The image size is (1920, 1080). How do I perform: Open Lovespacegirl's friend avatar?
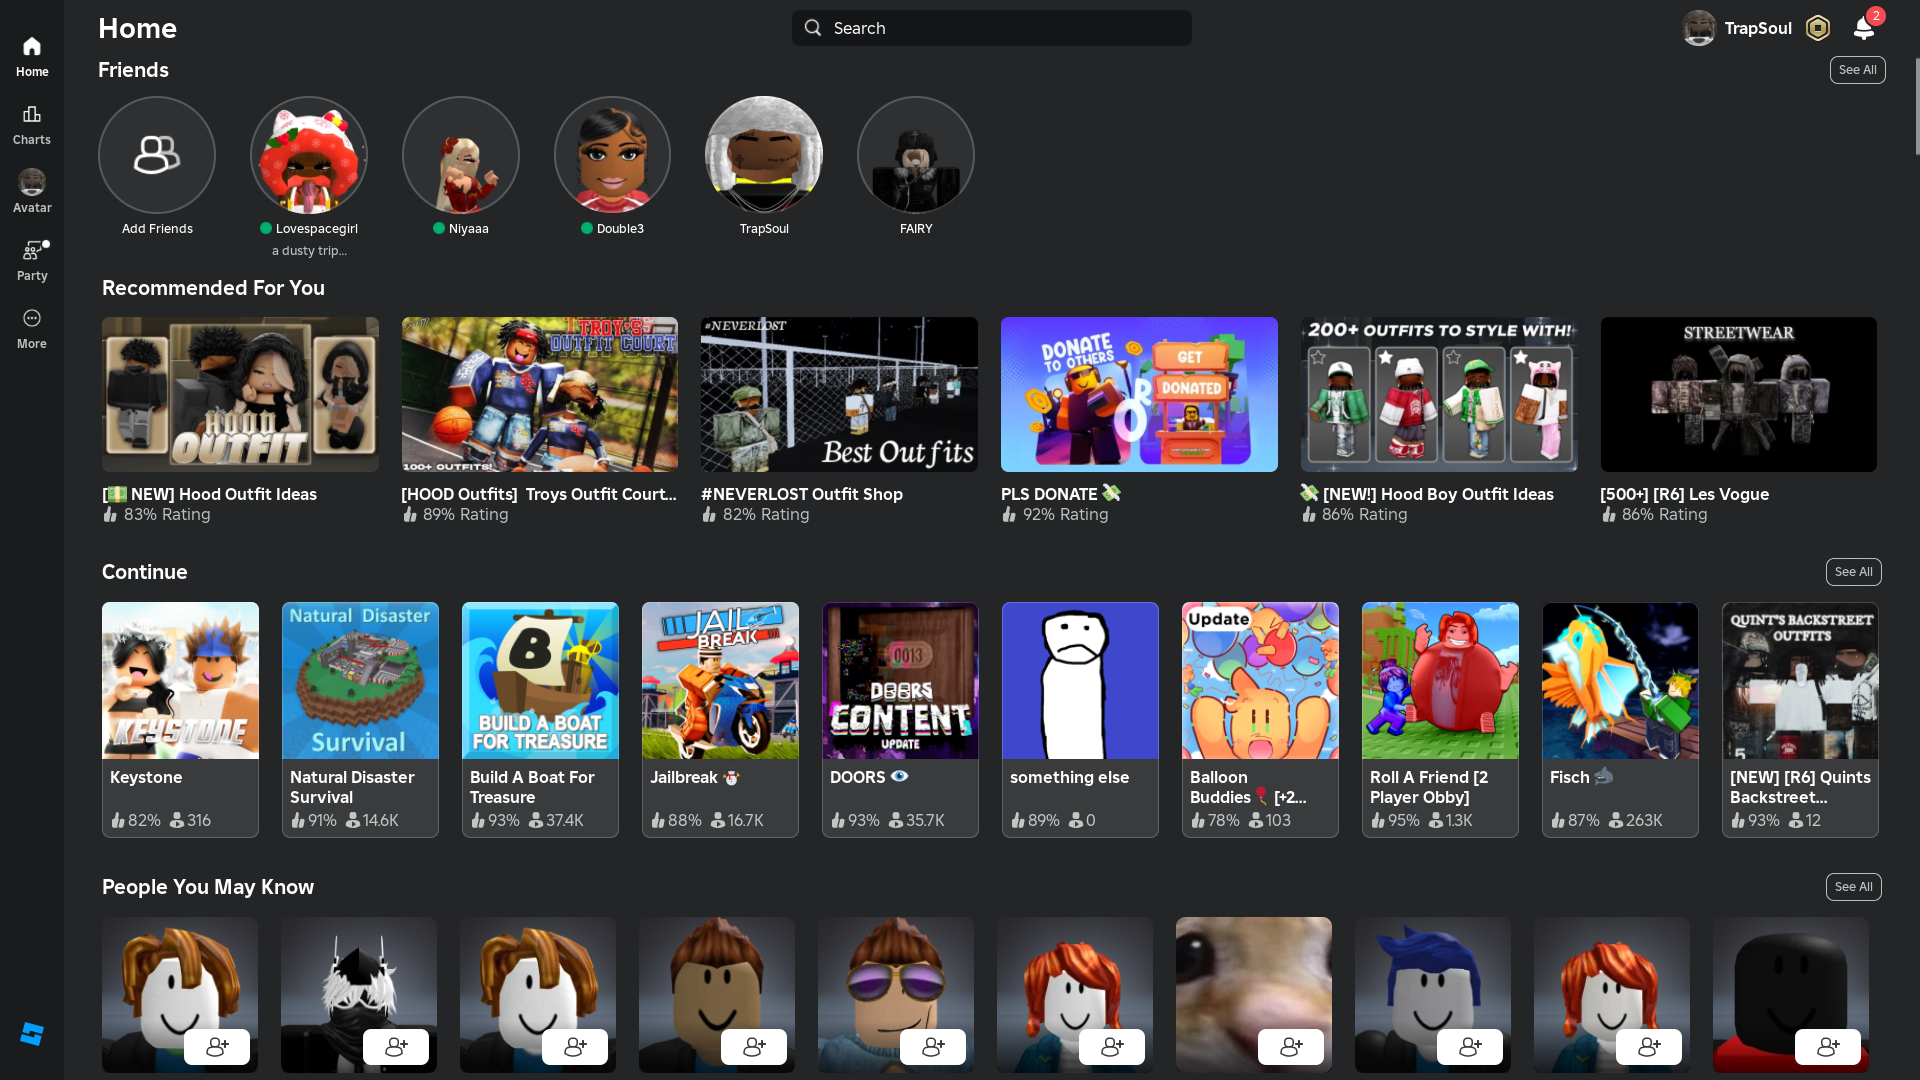point(309,155)
